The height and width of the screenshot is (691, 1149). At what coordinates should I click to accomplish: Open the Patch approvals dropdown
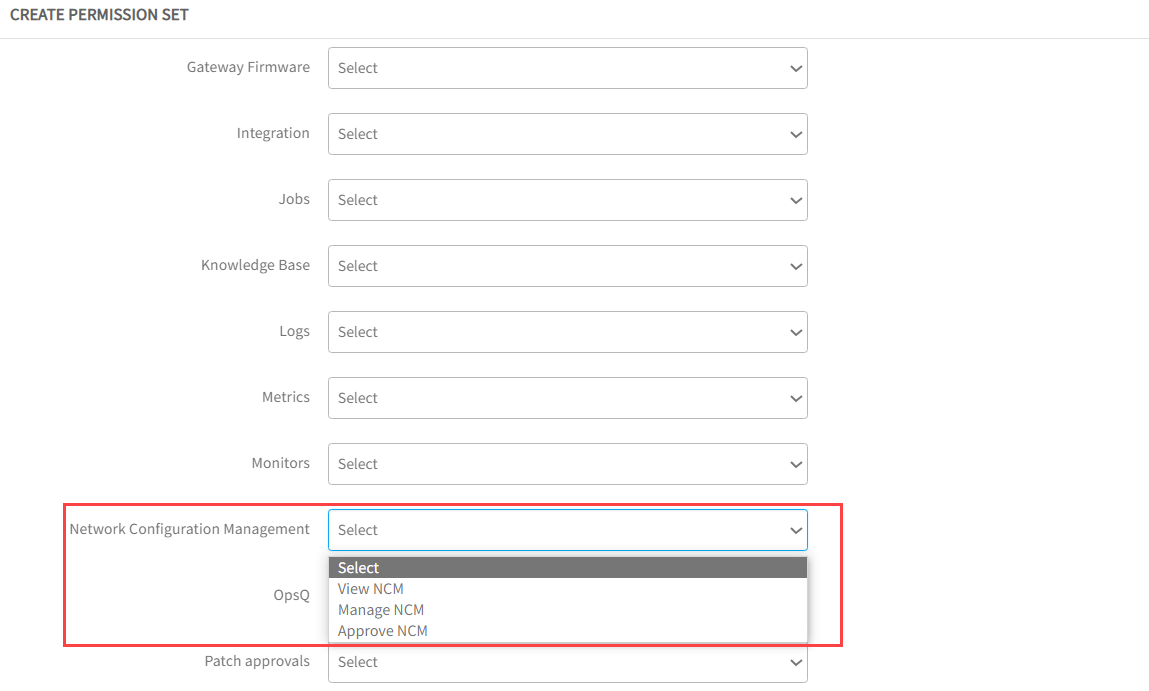(568, 662)
